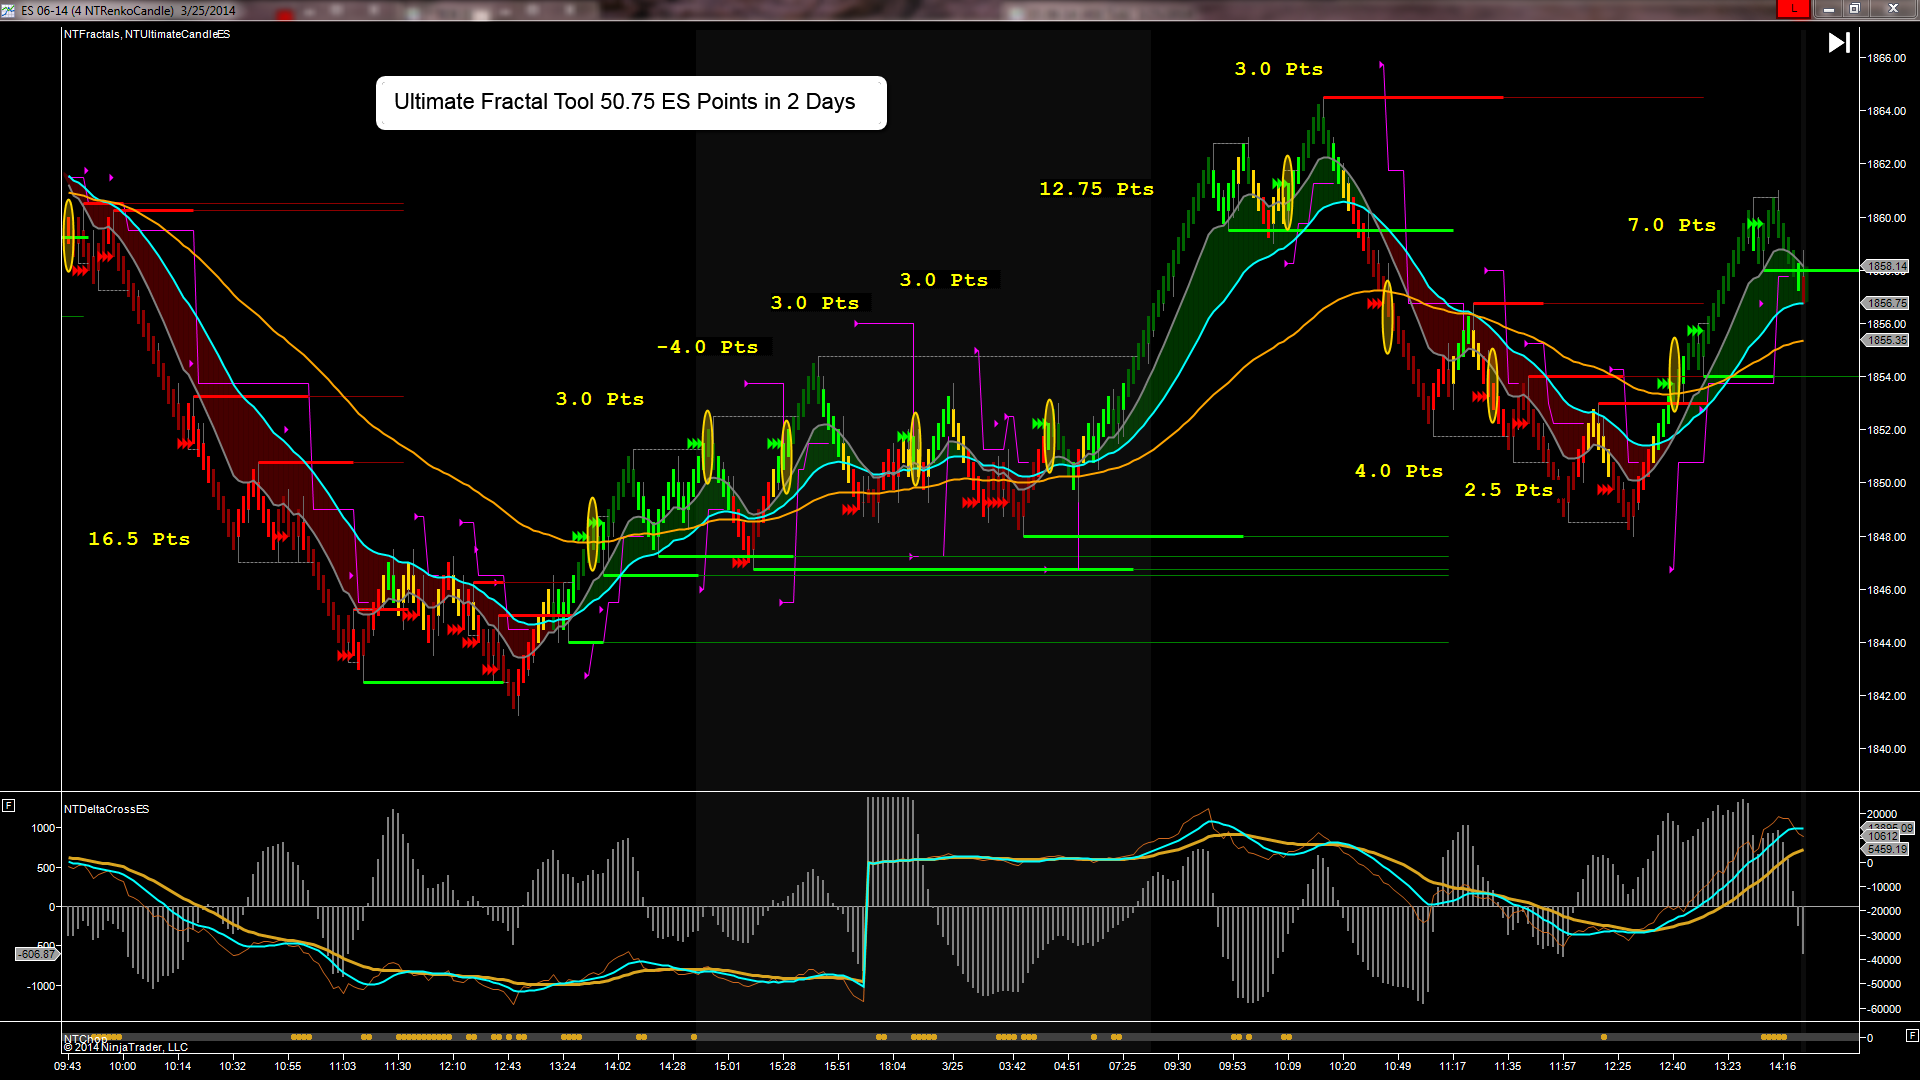Select the 1856.75 price axis marker
The image size is (1920, 1080).
1886,303
